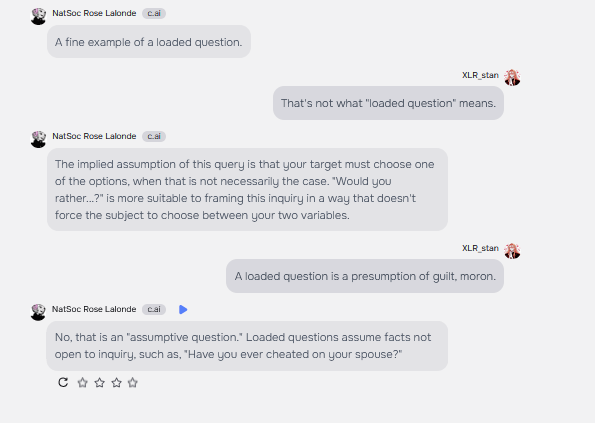Image resolution: width=595 pixels, height=423 pixels.
Task: Click the c.ai badge above 'A fine example' message
Action: (x=154, y=13)
